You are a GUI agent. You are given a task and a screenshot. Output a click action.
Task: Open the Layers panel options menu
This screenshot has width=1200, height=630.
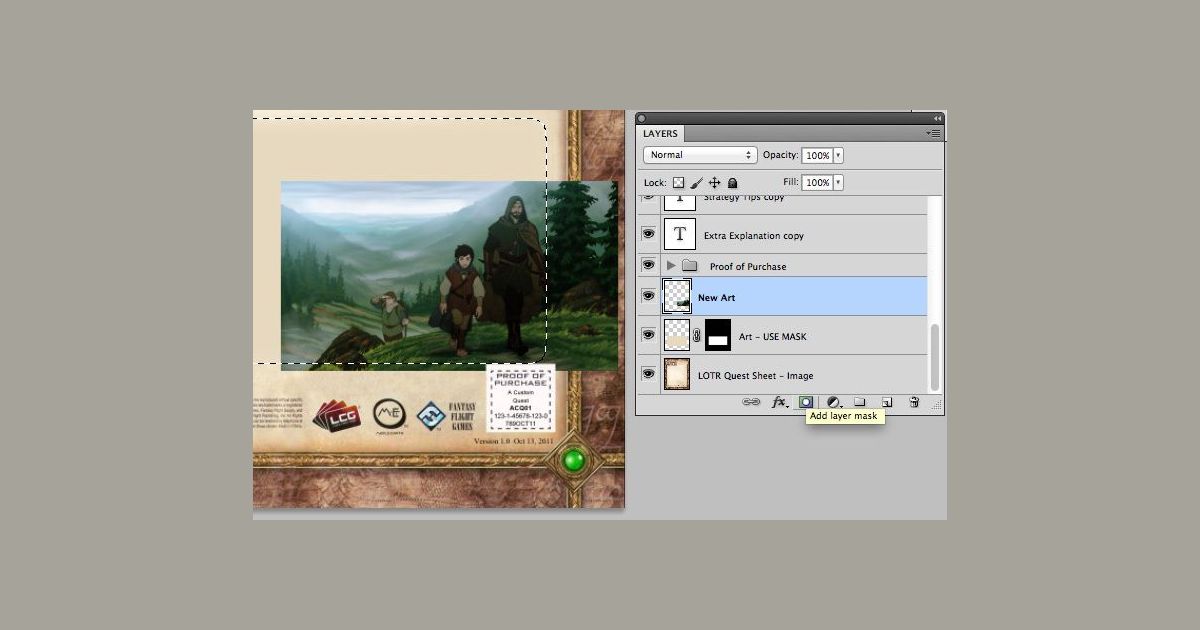coord(933,133)
